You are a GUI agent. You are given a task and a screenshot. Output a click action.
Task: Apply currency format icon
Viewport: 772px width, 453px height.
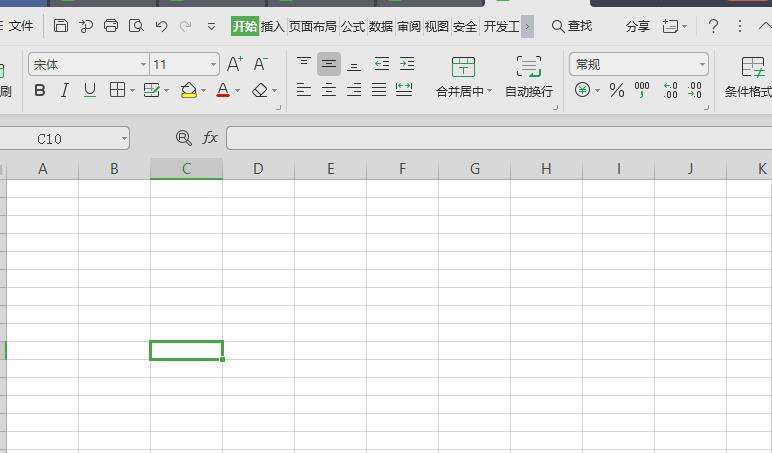click(x=582, y=90)
